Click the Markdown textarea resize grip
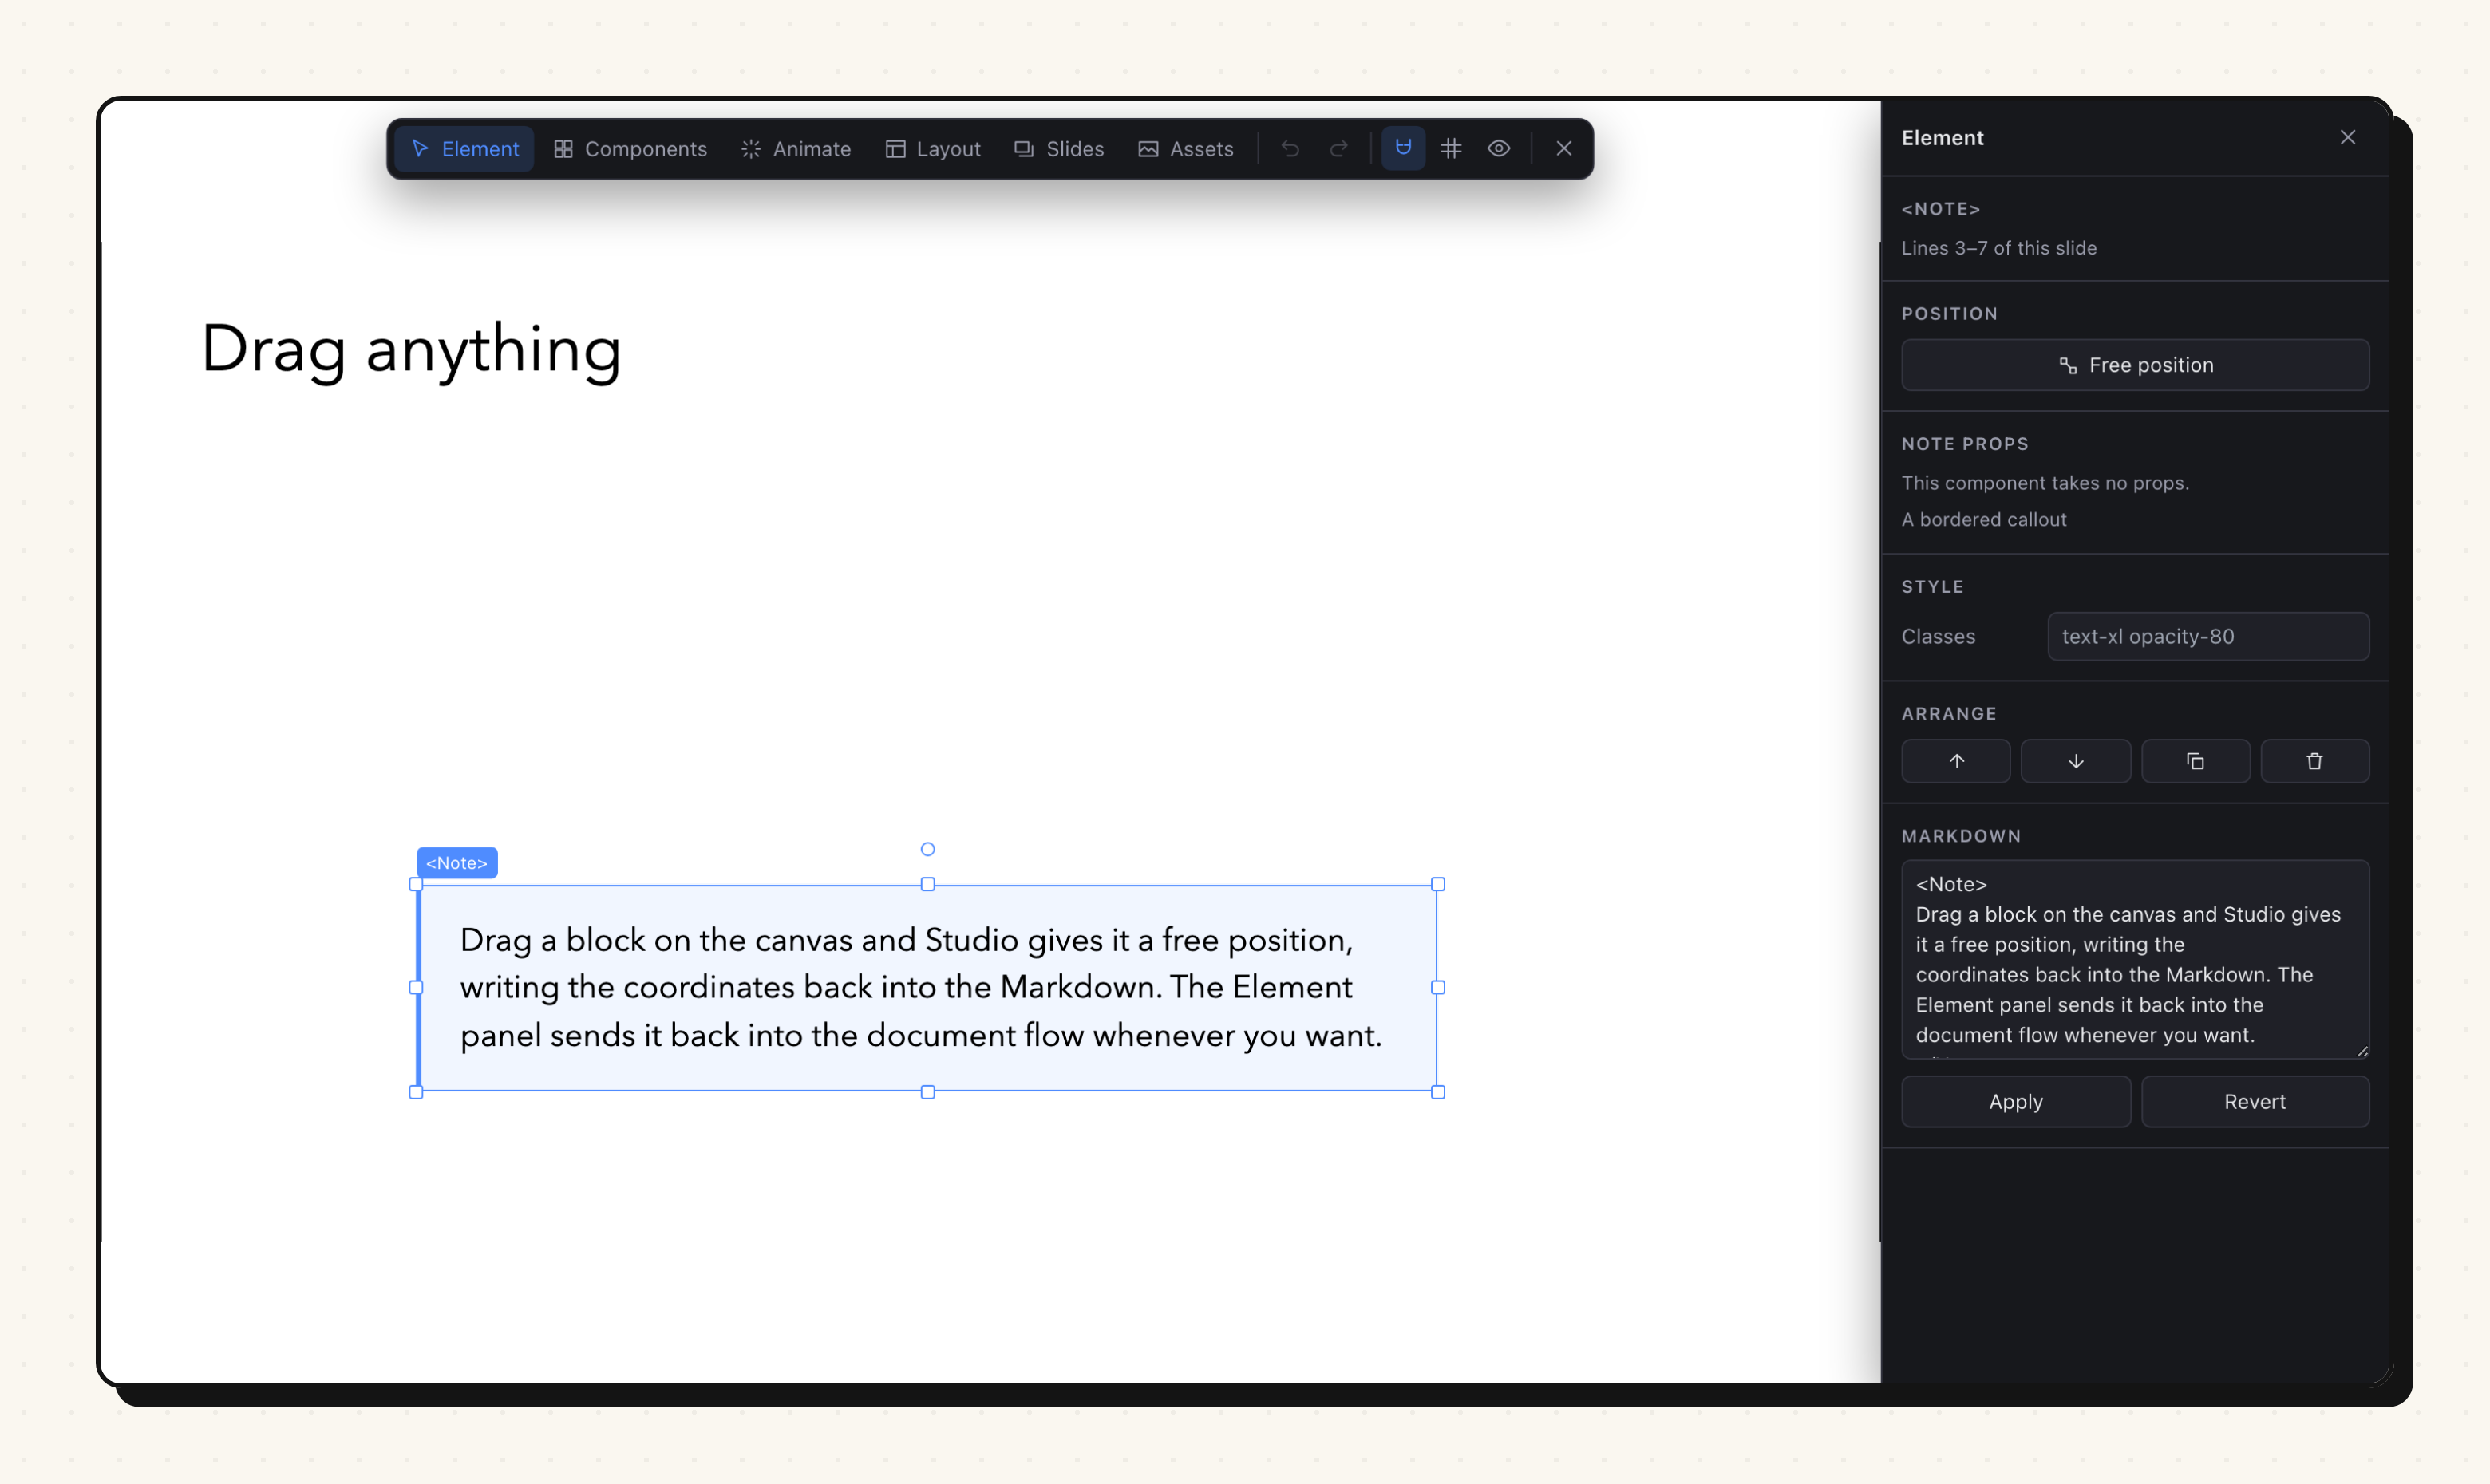Screen dimensions: 2490x1484 coord(2362,1051)
